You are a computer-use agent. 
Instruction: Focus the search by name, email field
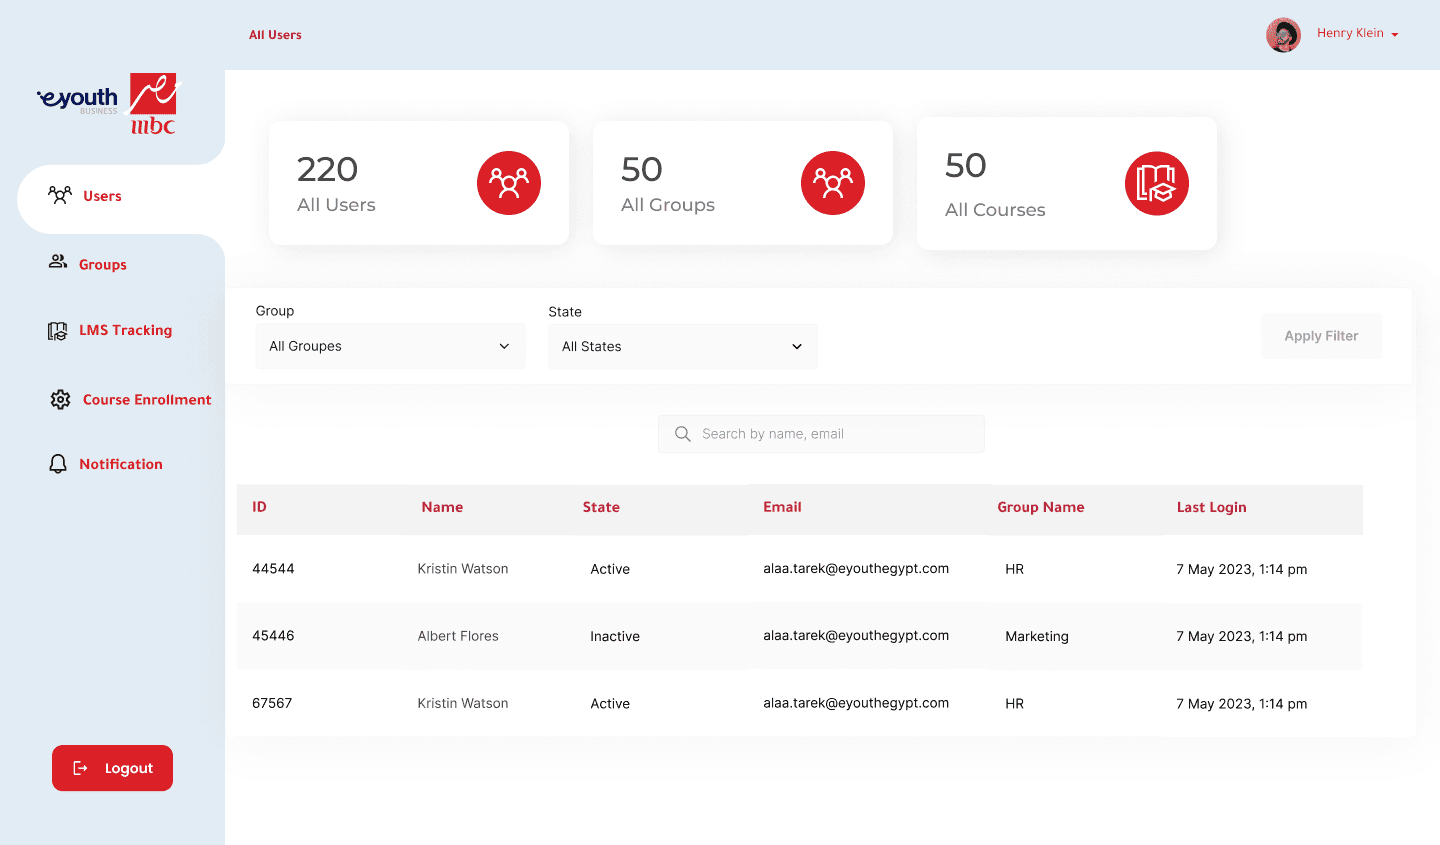coord(835,434)
